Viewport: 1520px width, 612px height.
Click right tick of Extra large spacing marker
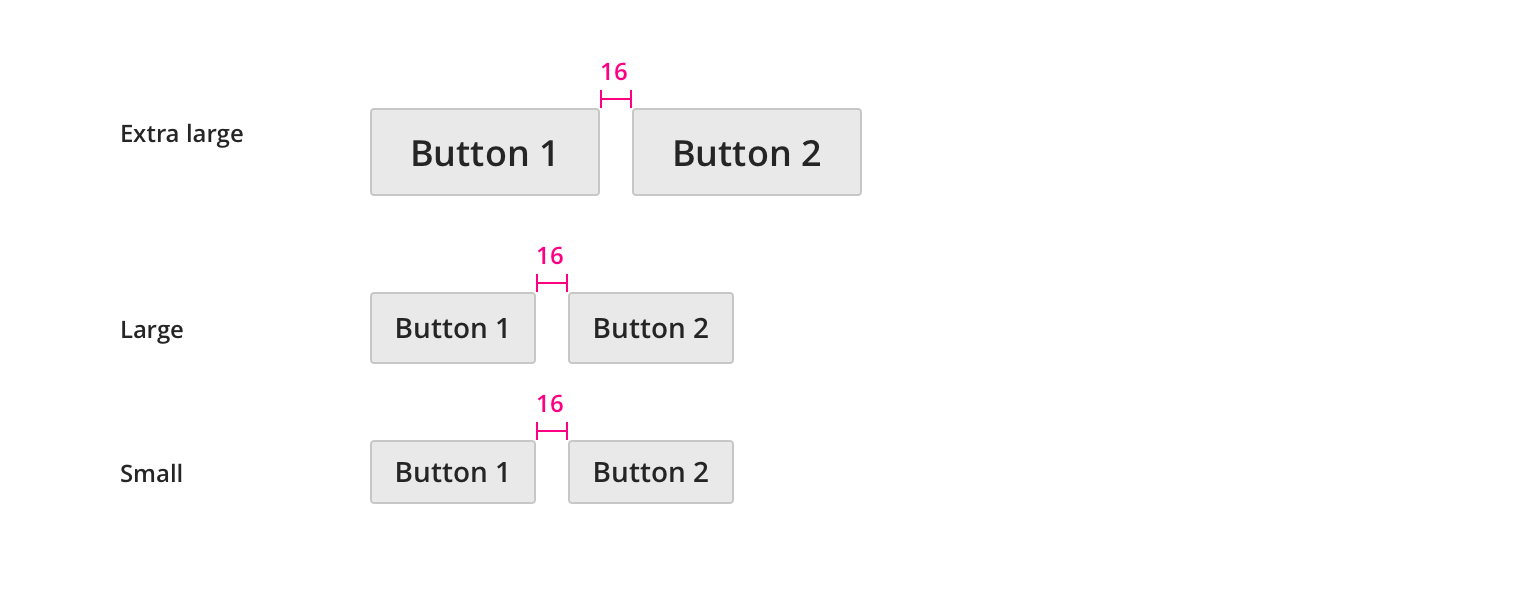coord(631,98)
